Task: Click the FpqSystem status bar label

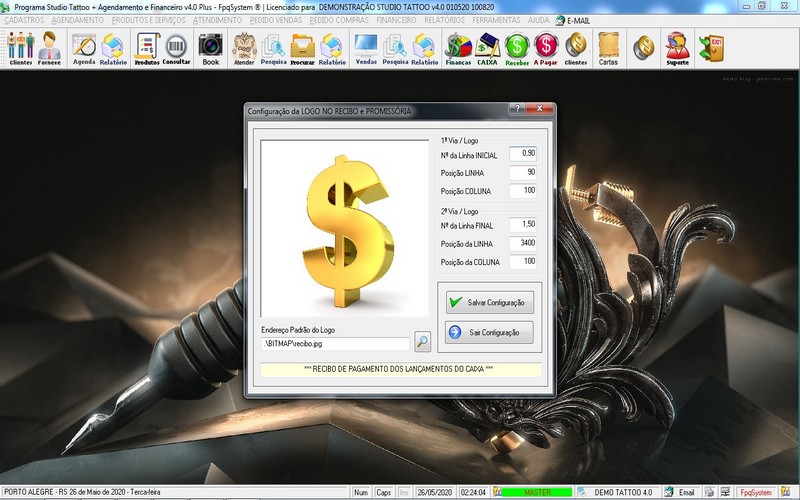Action: pos(756,492)
